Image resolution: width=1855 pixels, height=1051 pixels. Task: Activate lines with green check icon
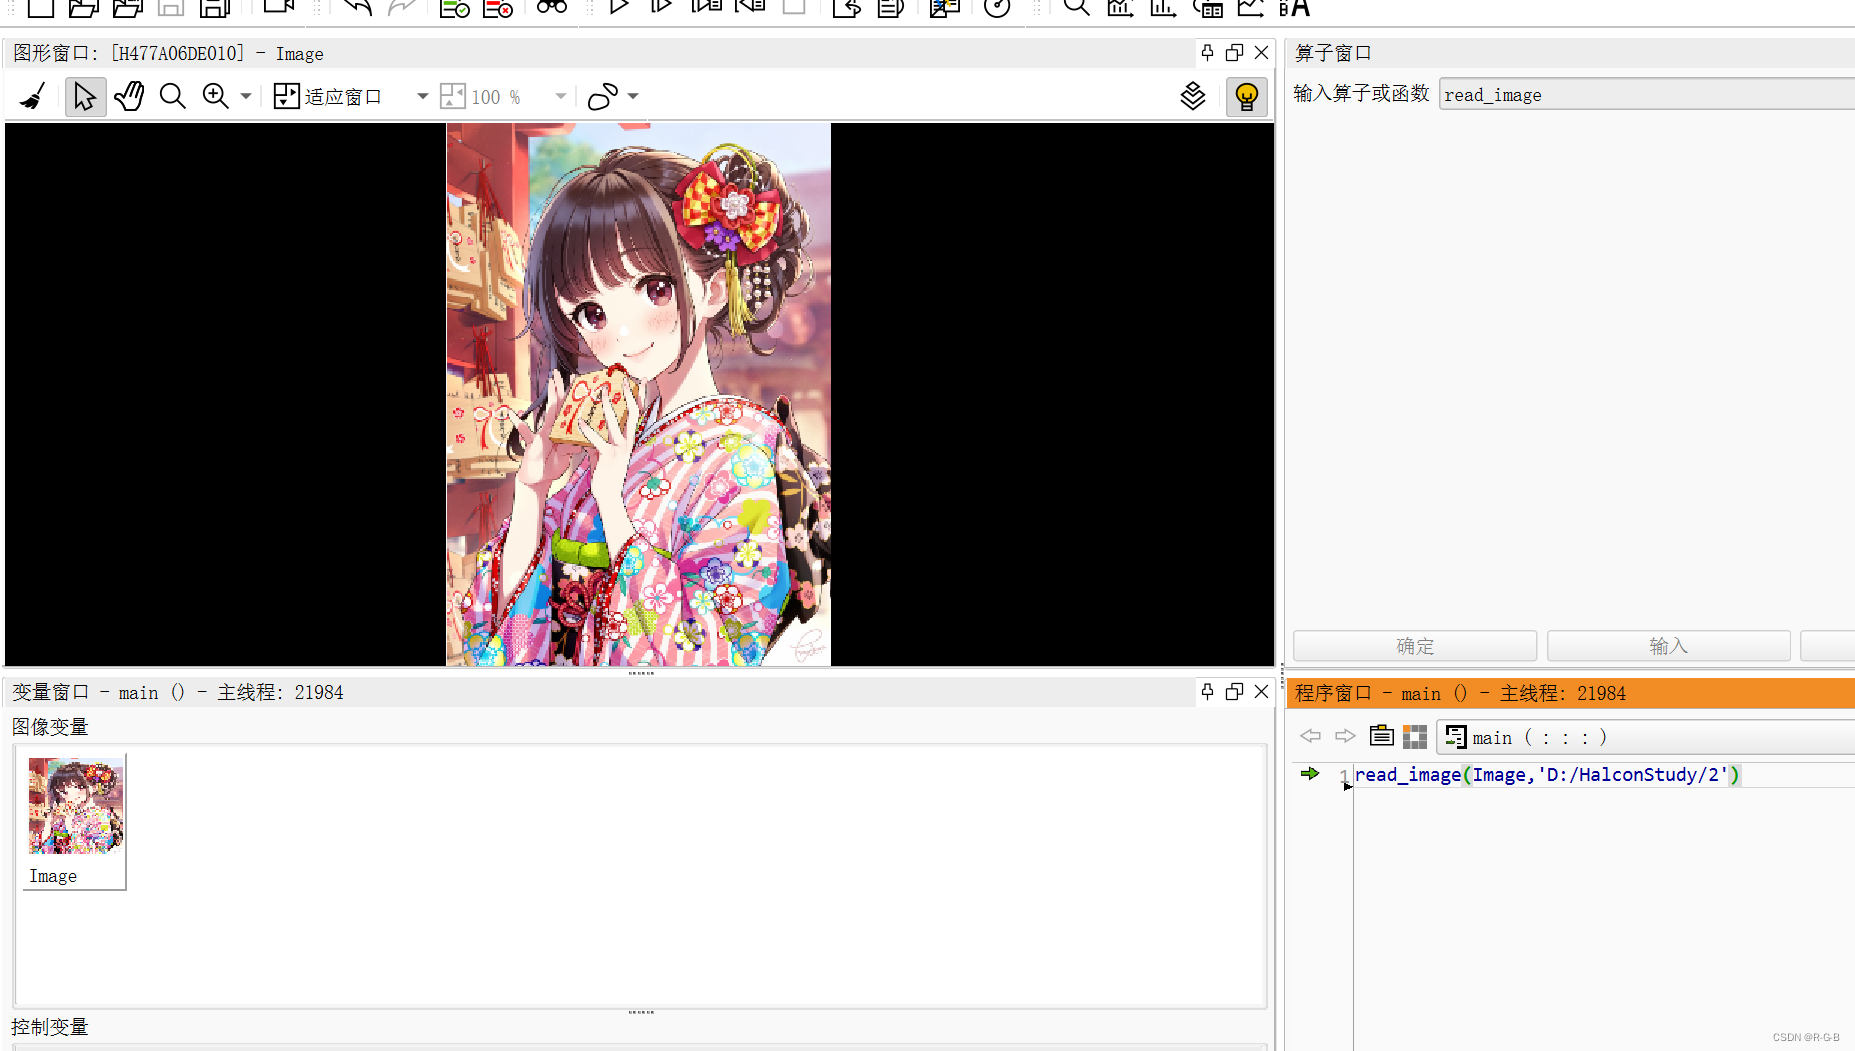tap(455, 9)
